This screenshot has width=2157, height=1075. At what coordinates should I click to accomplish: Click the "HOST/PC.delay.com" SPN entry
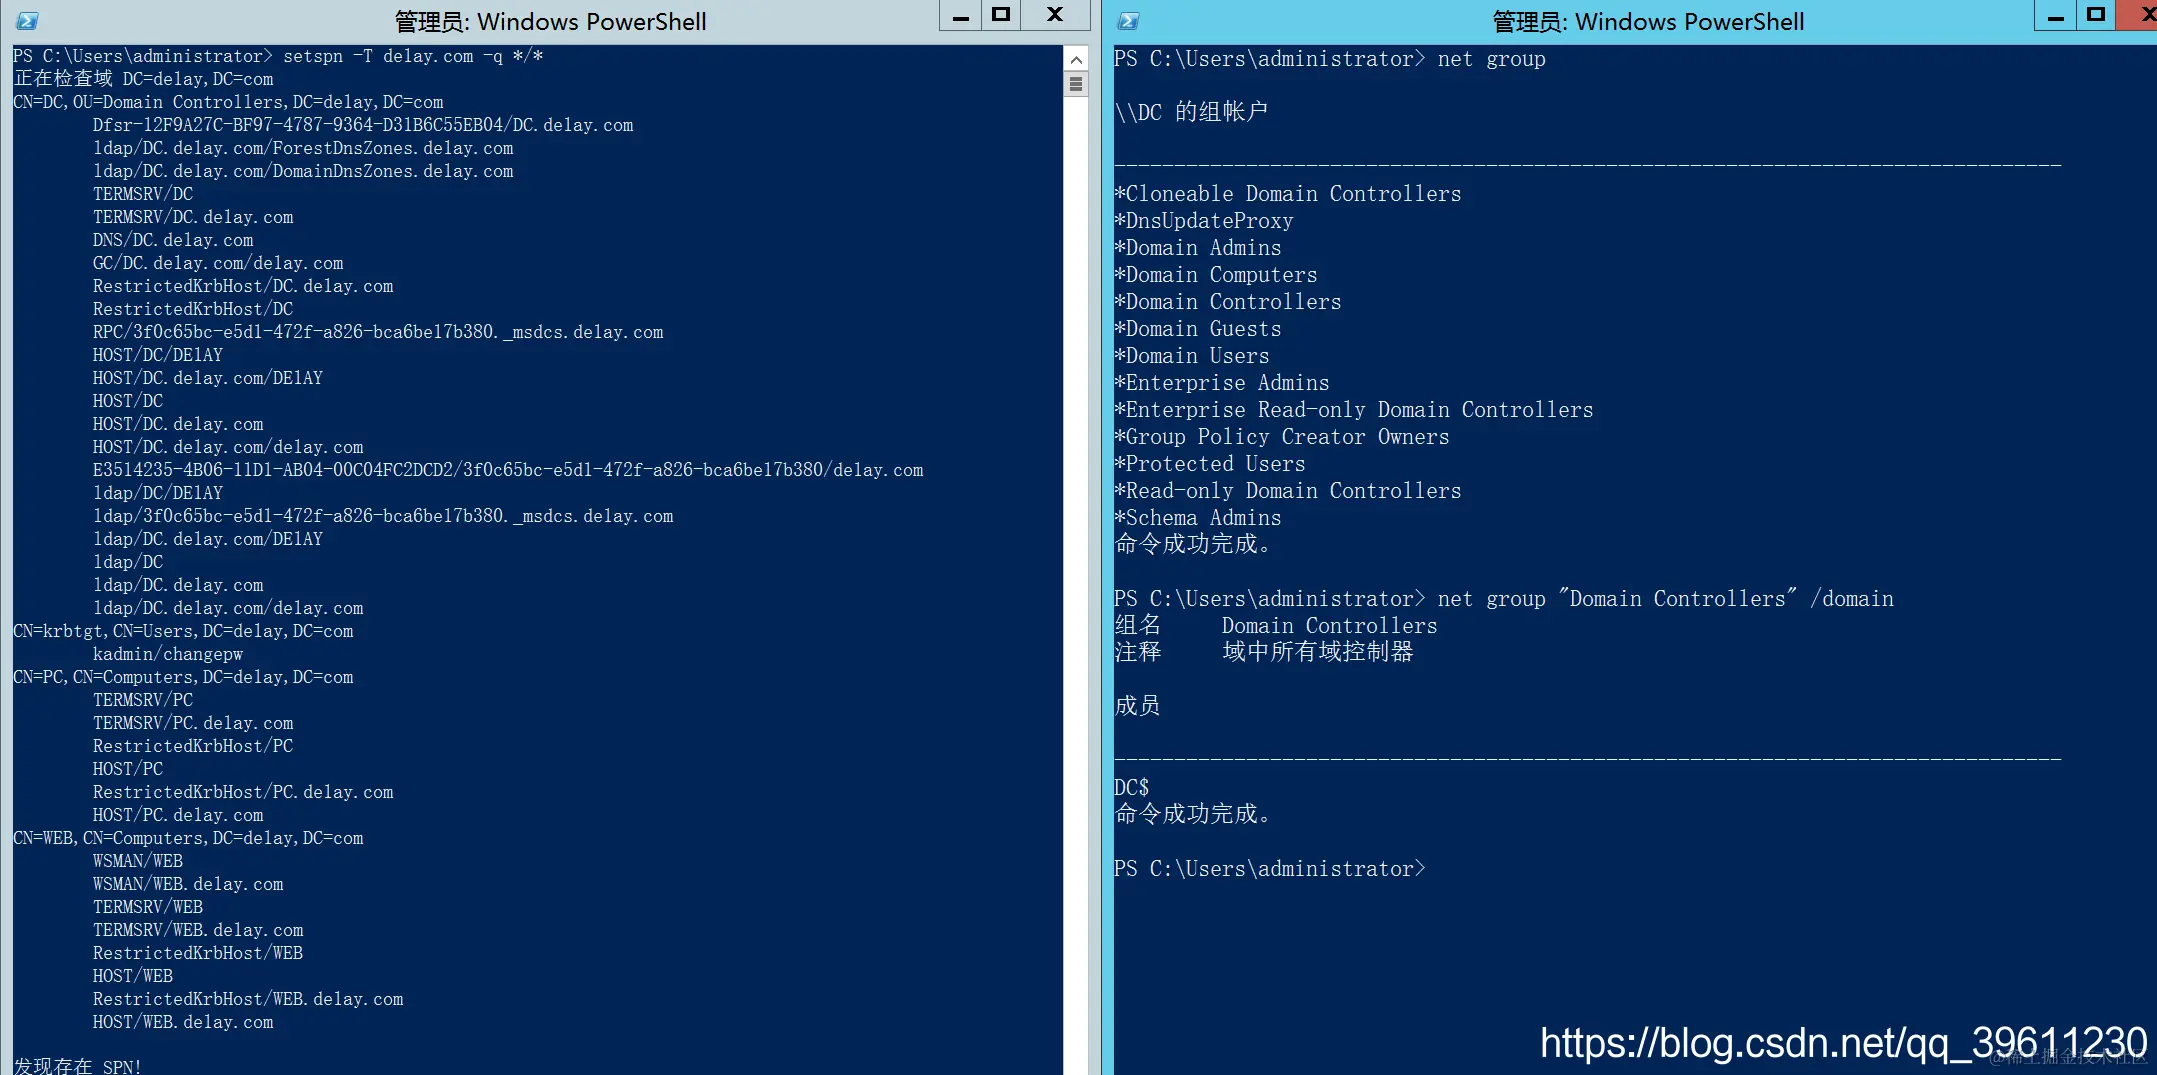coord(178,815)
